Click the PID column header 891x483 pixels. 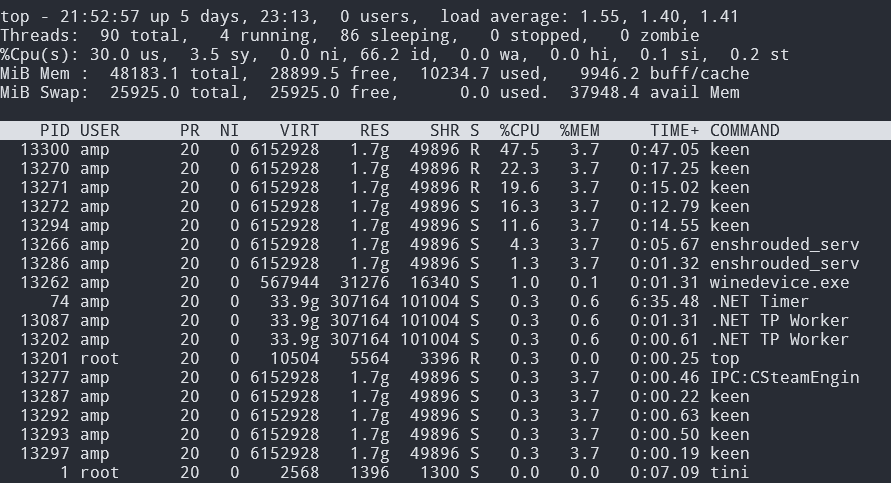(x=55, y=130)
